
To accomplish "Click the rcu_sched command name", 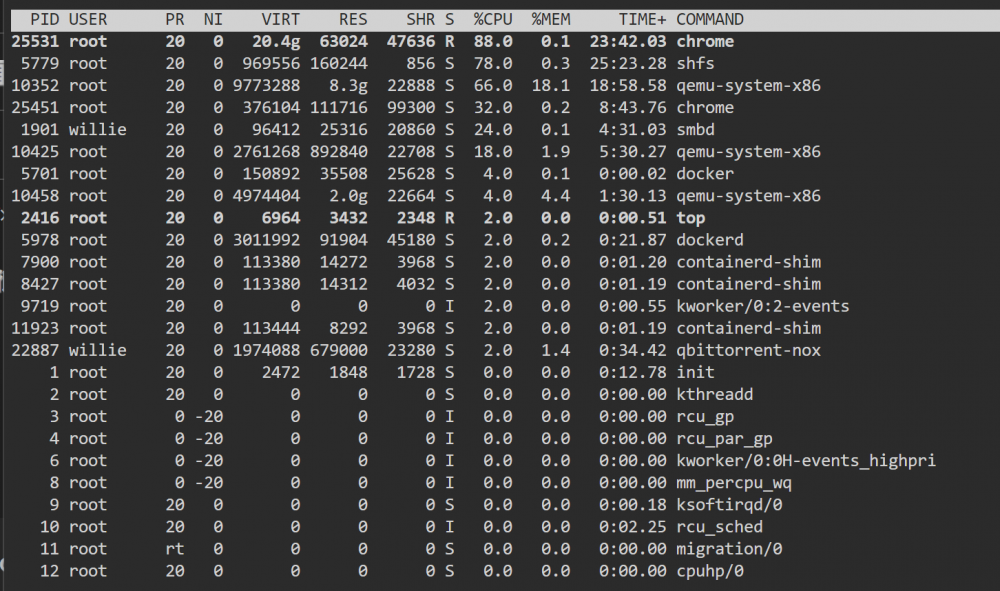I will click(x=719, y=527).
